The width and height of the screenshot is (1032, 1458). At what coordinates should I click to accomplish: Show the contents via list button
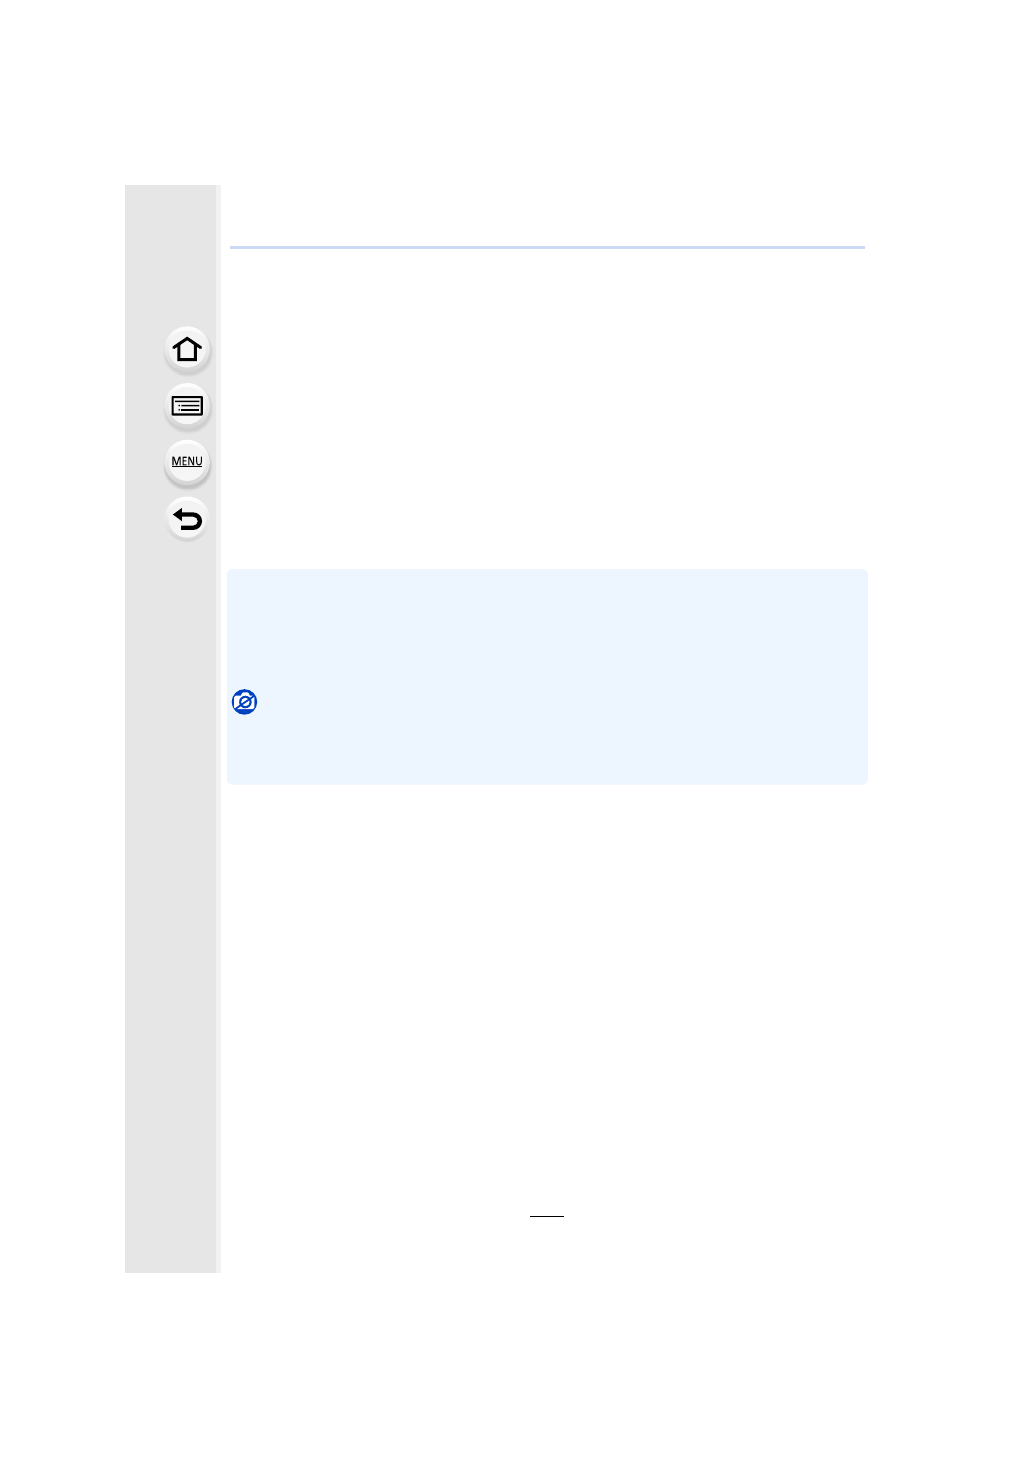(x=187, y=406)
